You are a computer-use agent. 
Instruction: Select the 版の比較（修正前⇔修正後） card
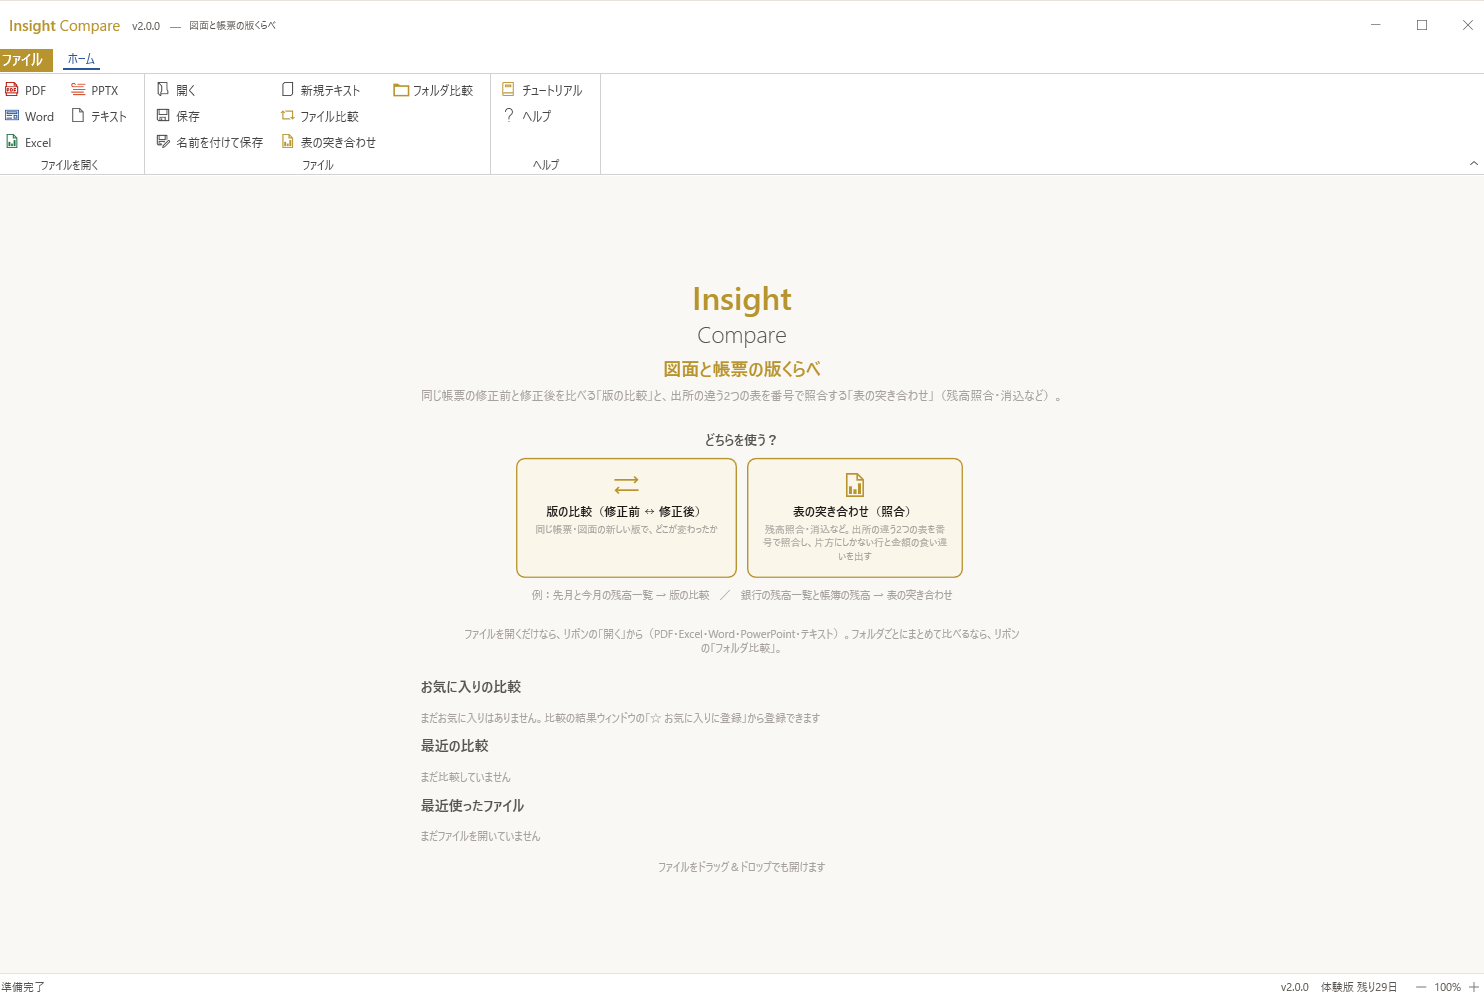tap(626, 518)
